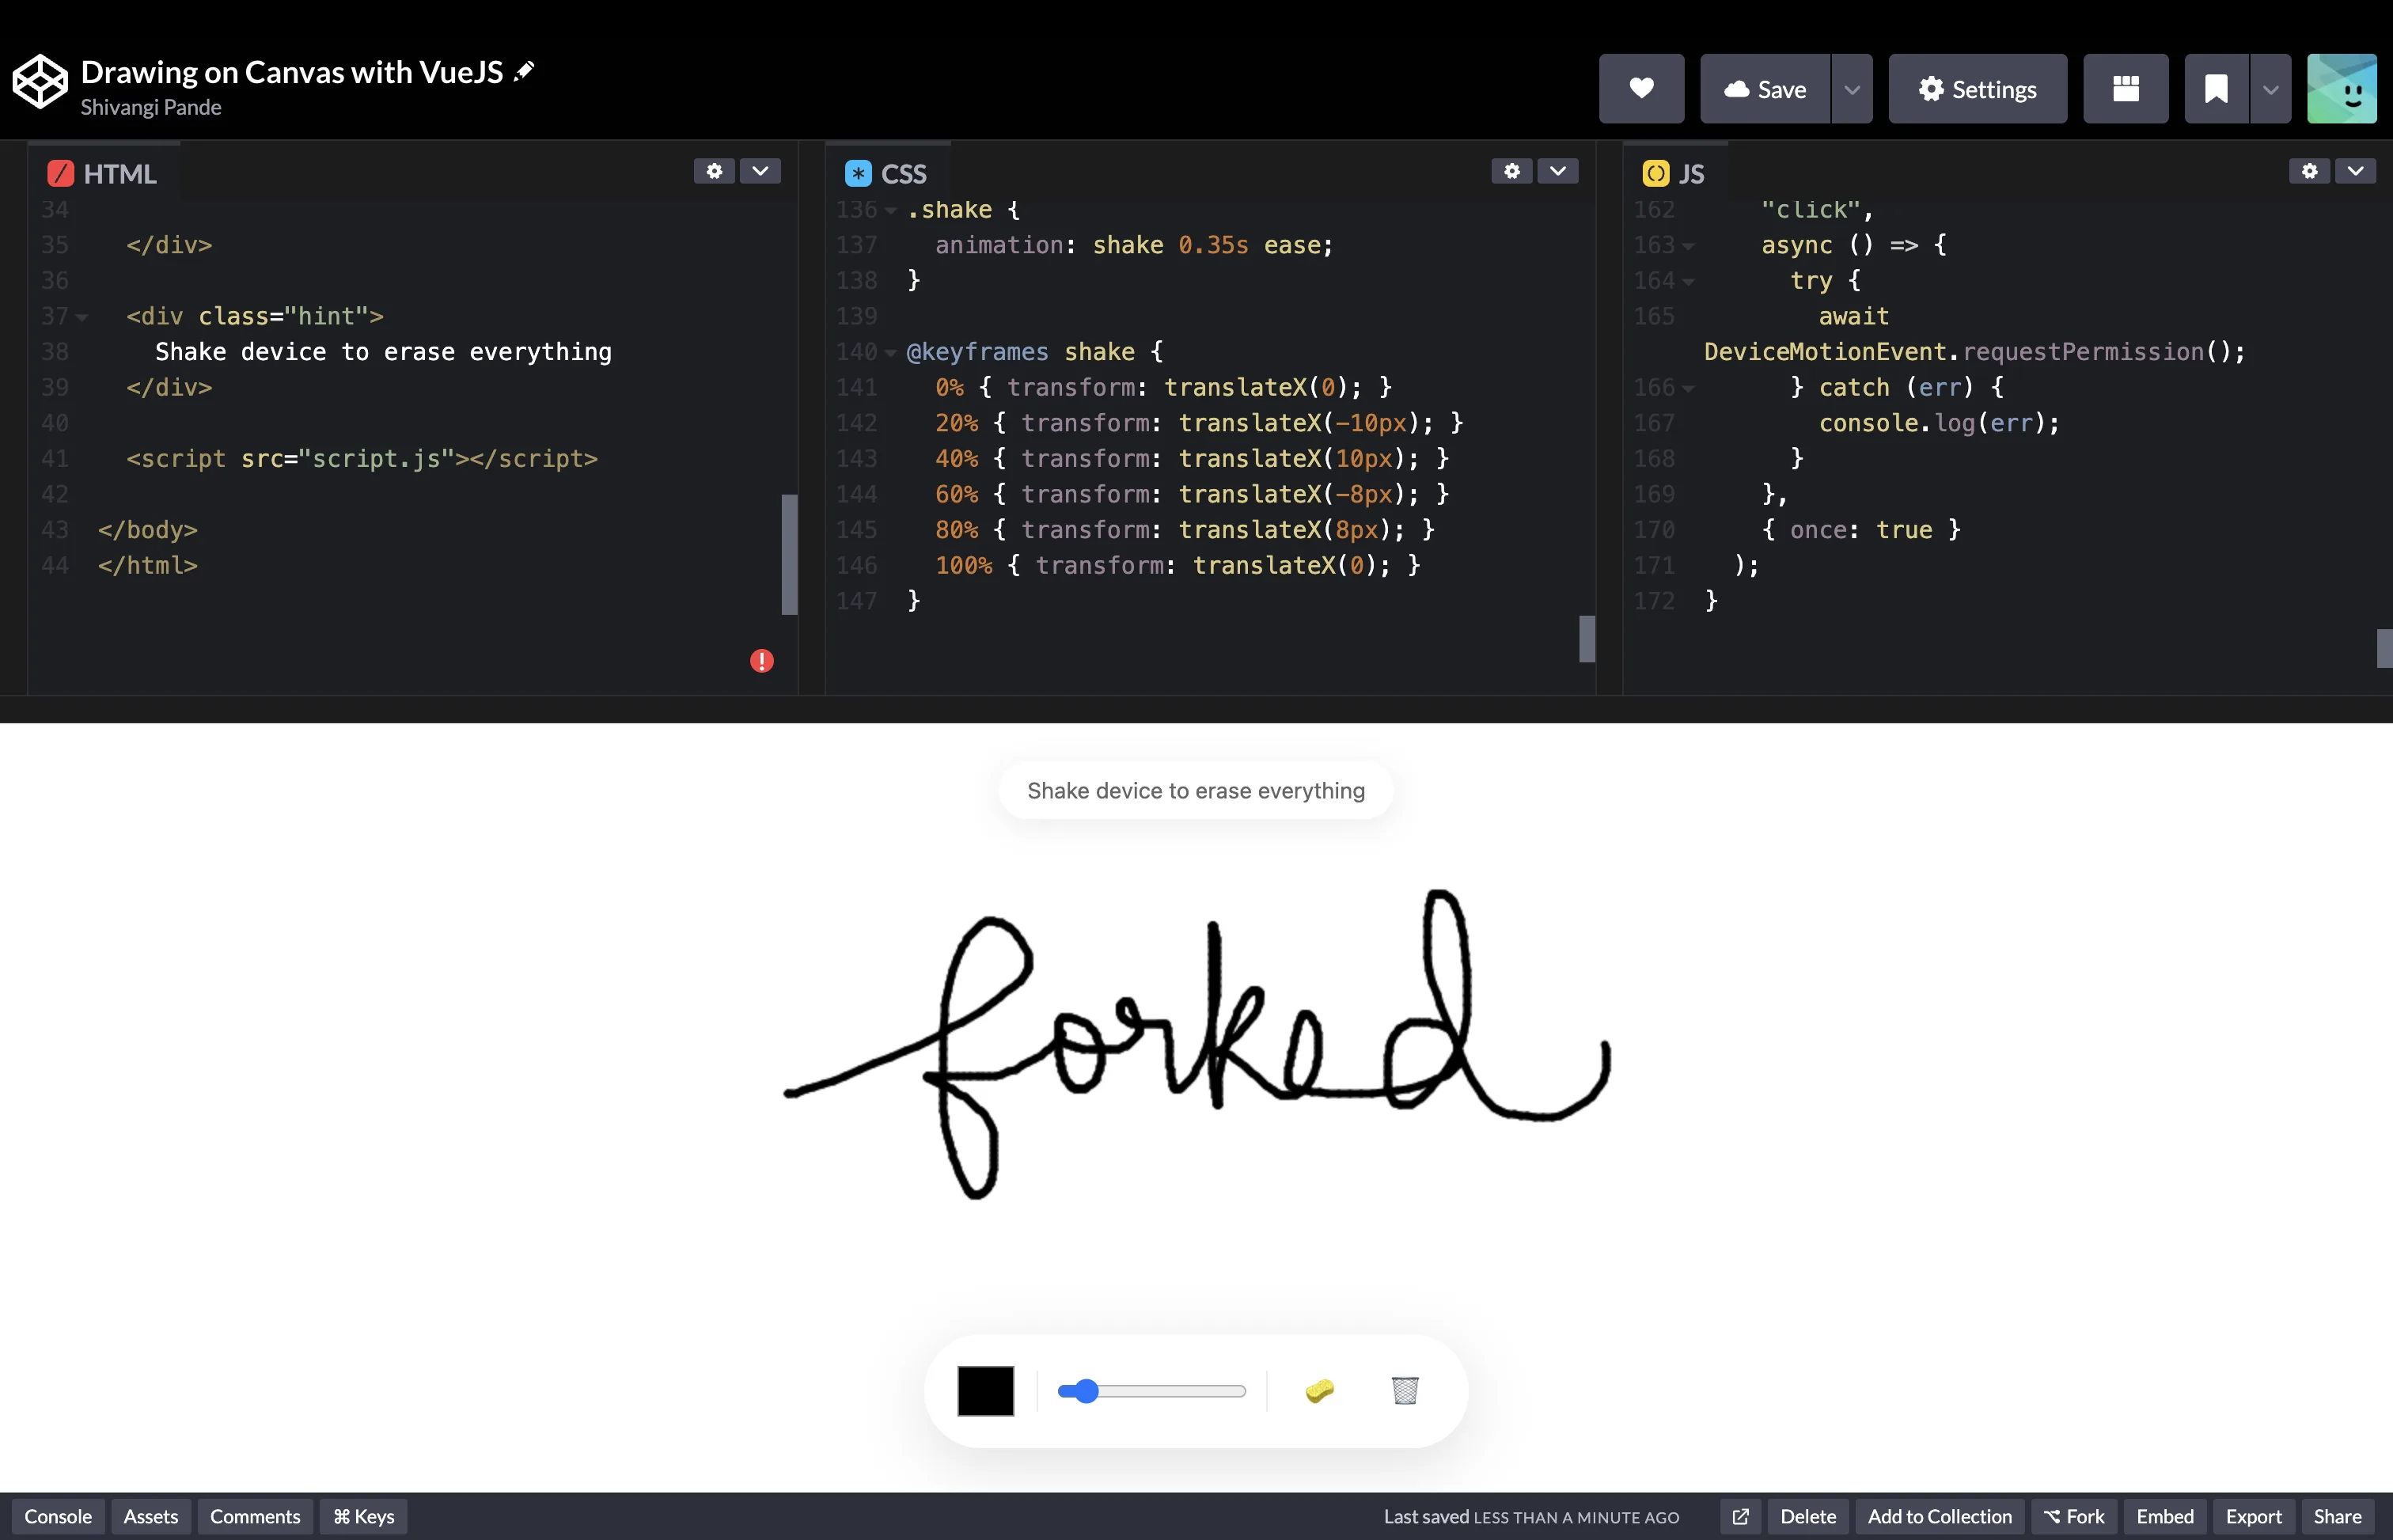Open the black color picker swatch
The image size is (2393, 1540).
(x=985, y=1391)
